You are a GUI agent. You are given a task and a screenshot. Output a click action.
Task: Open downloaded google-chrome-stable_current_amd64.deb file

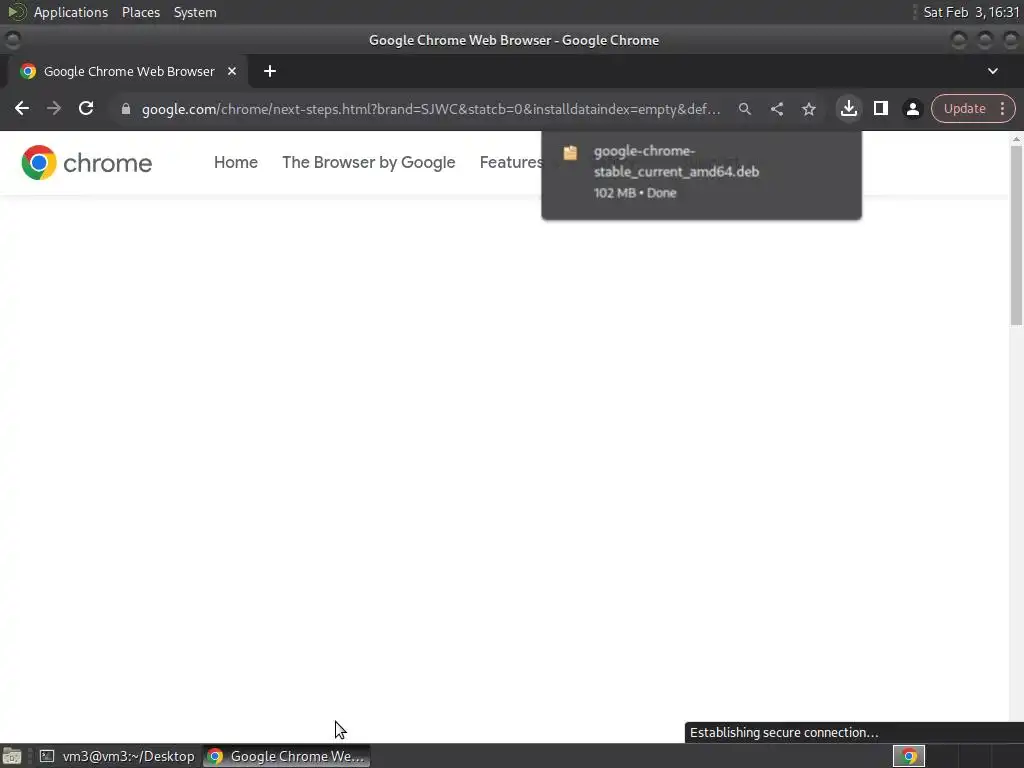click(701, 172)
